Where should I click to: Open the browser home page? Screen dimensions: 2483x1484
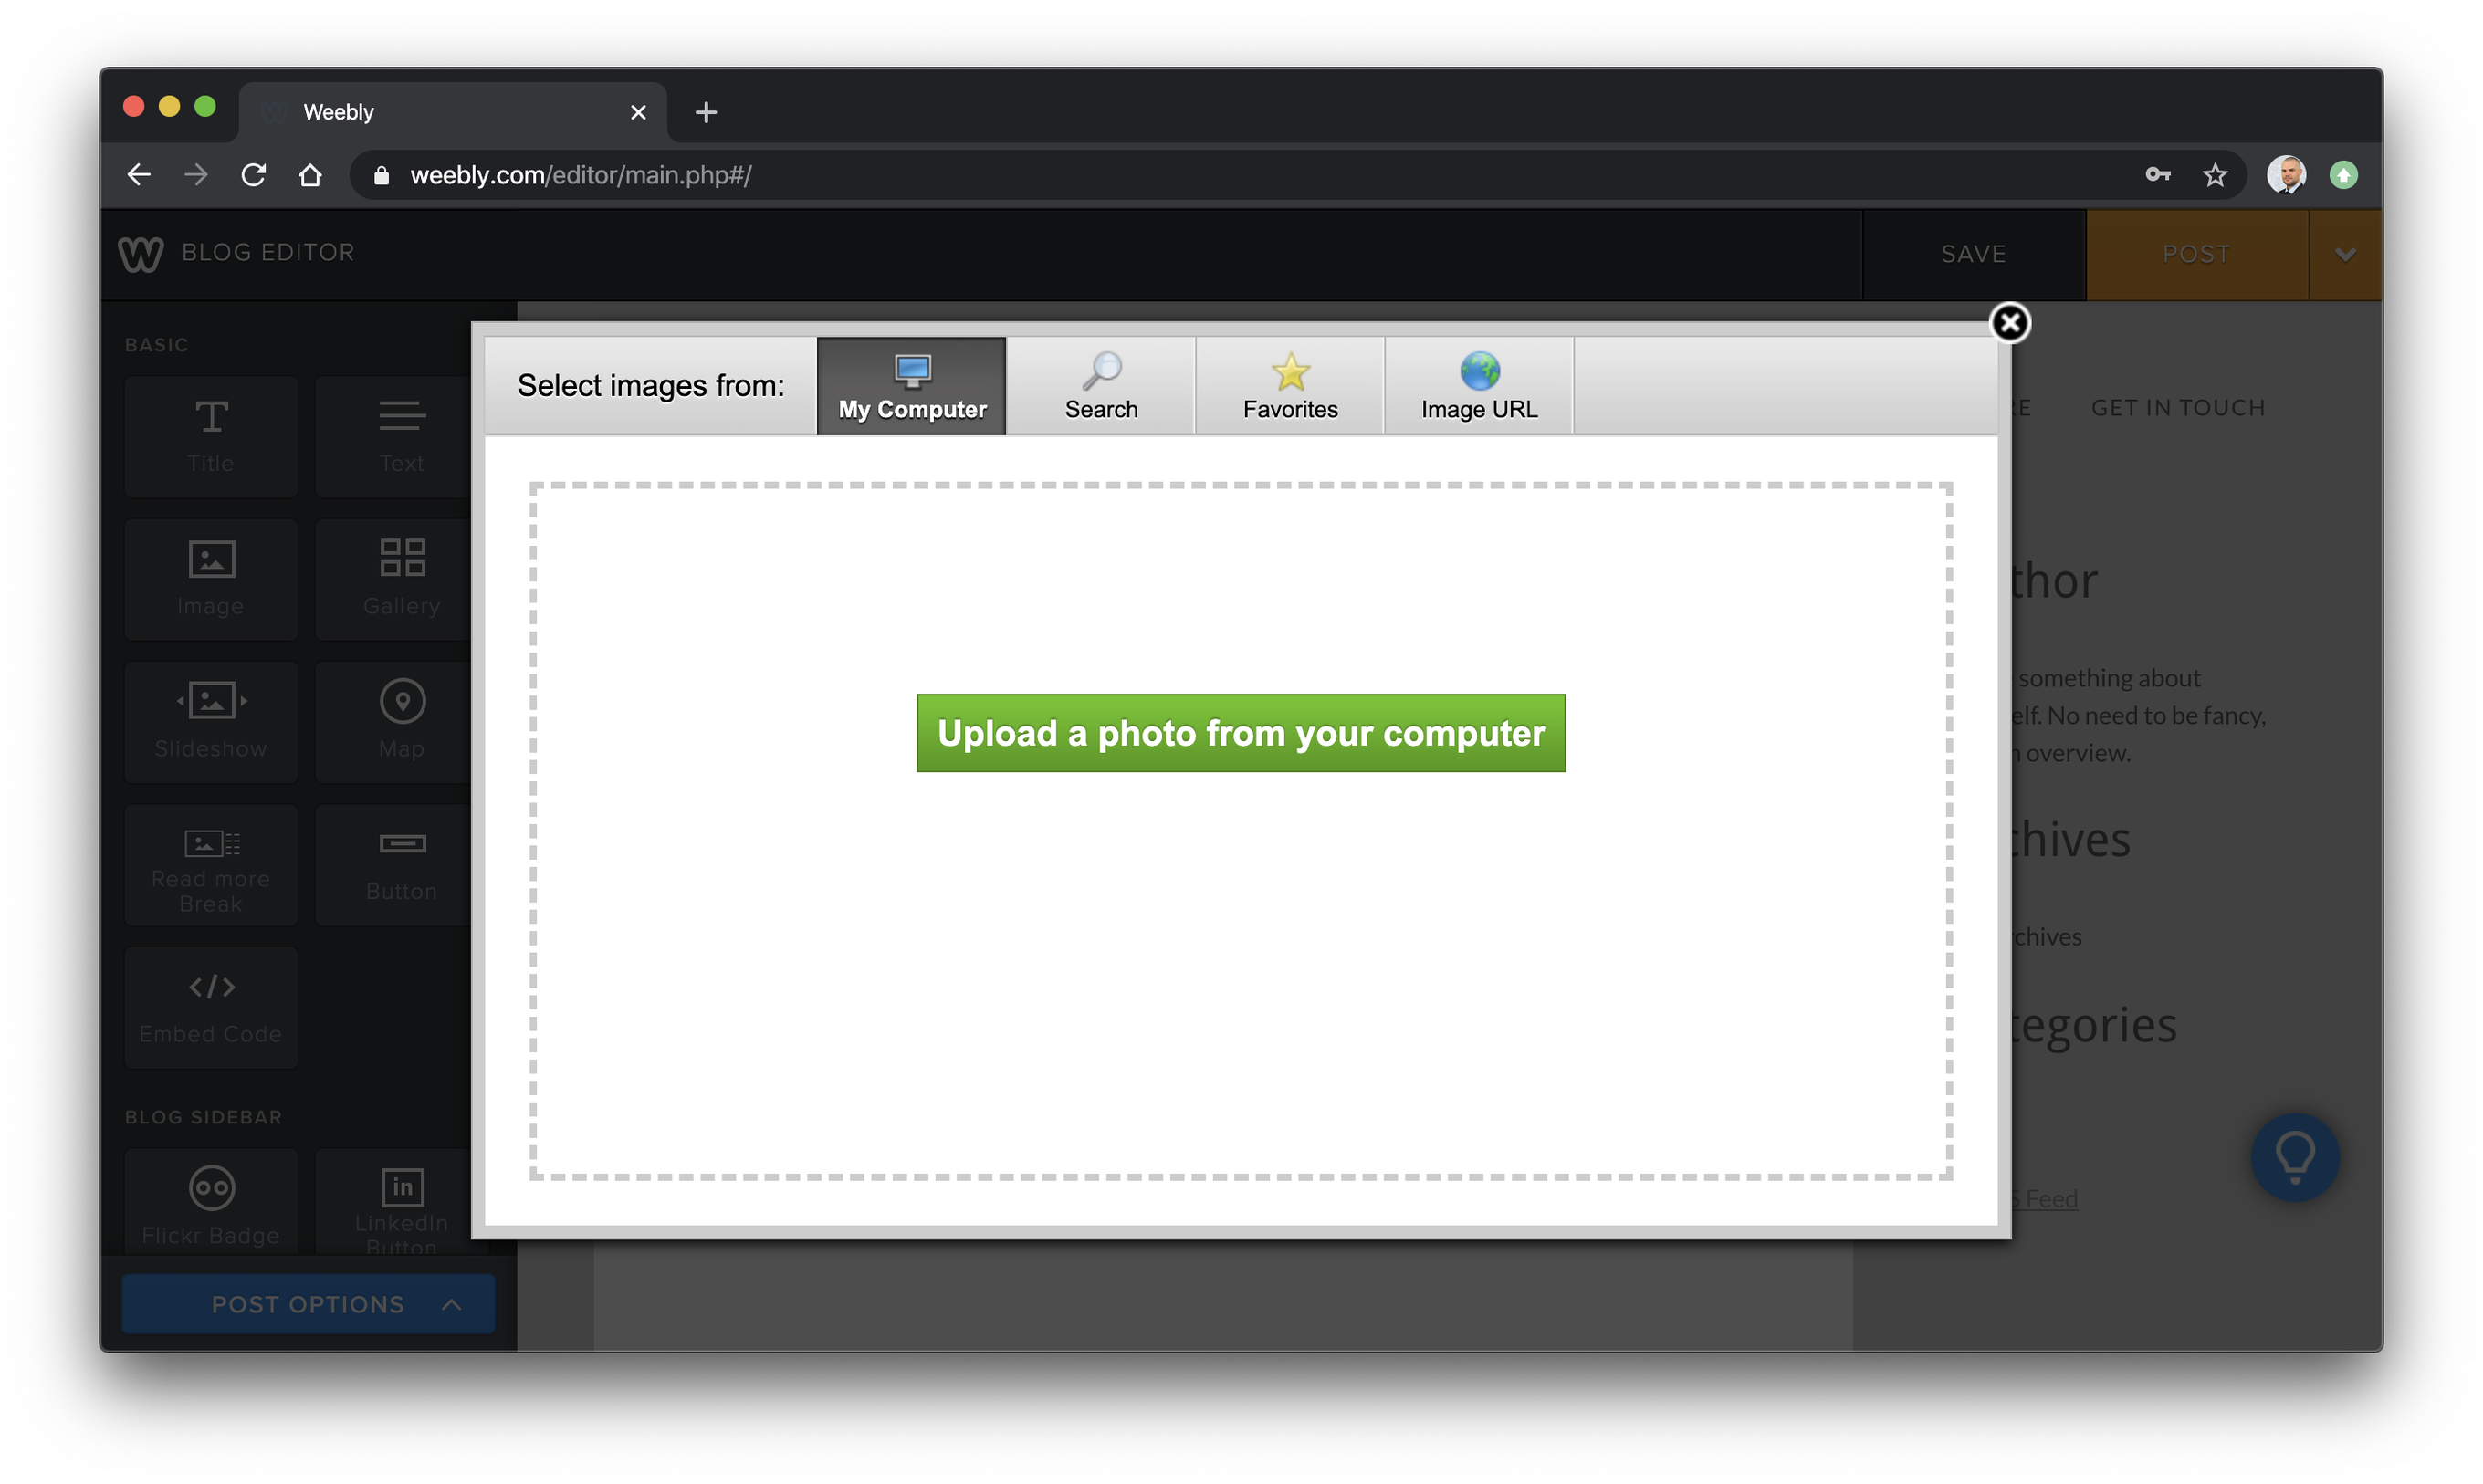pyautogui.click(x=311, y=175)
